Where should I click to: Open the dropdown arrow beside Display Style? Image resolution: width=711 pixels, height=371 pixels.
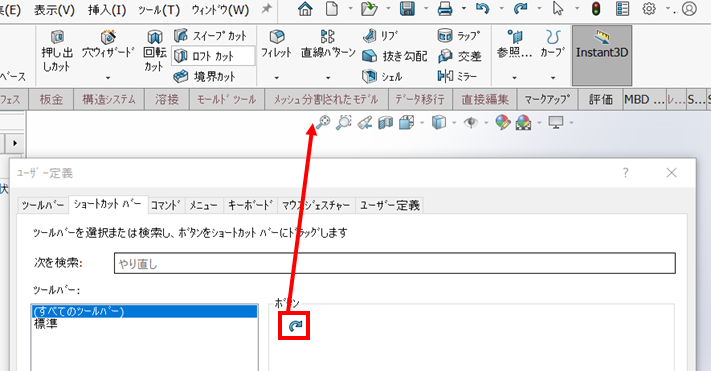point(454,122)
